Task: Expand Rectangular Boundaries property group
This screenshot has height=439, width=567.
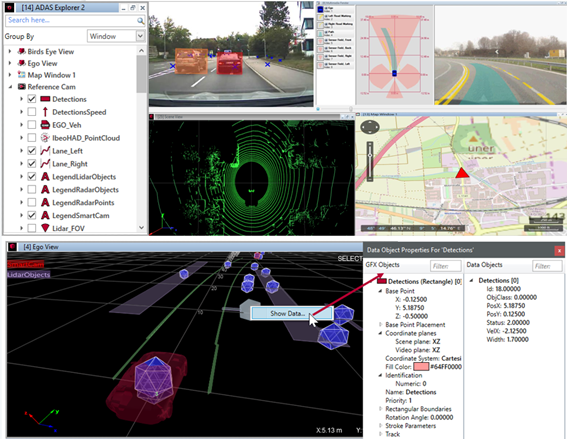Action: pyautogui.click(x=380, y=409)
